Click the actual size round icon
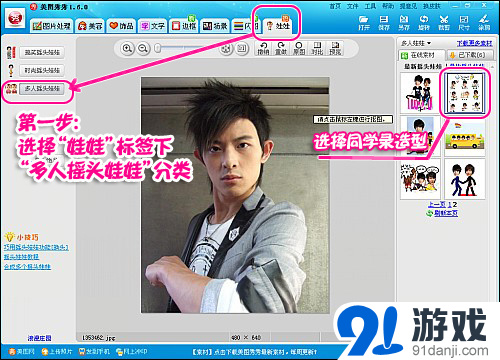500x360 pixels. [x=242, y=49]
